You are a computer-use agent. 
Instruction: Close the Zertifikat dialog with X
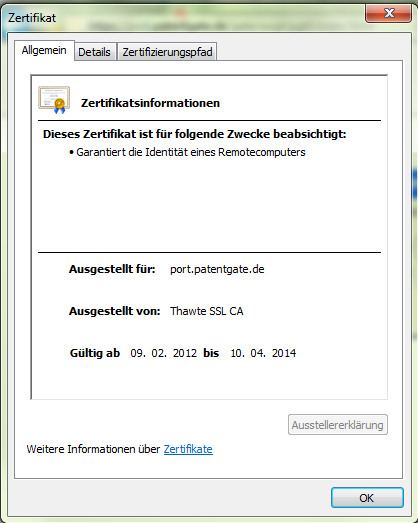(388, 14)
